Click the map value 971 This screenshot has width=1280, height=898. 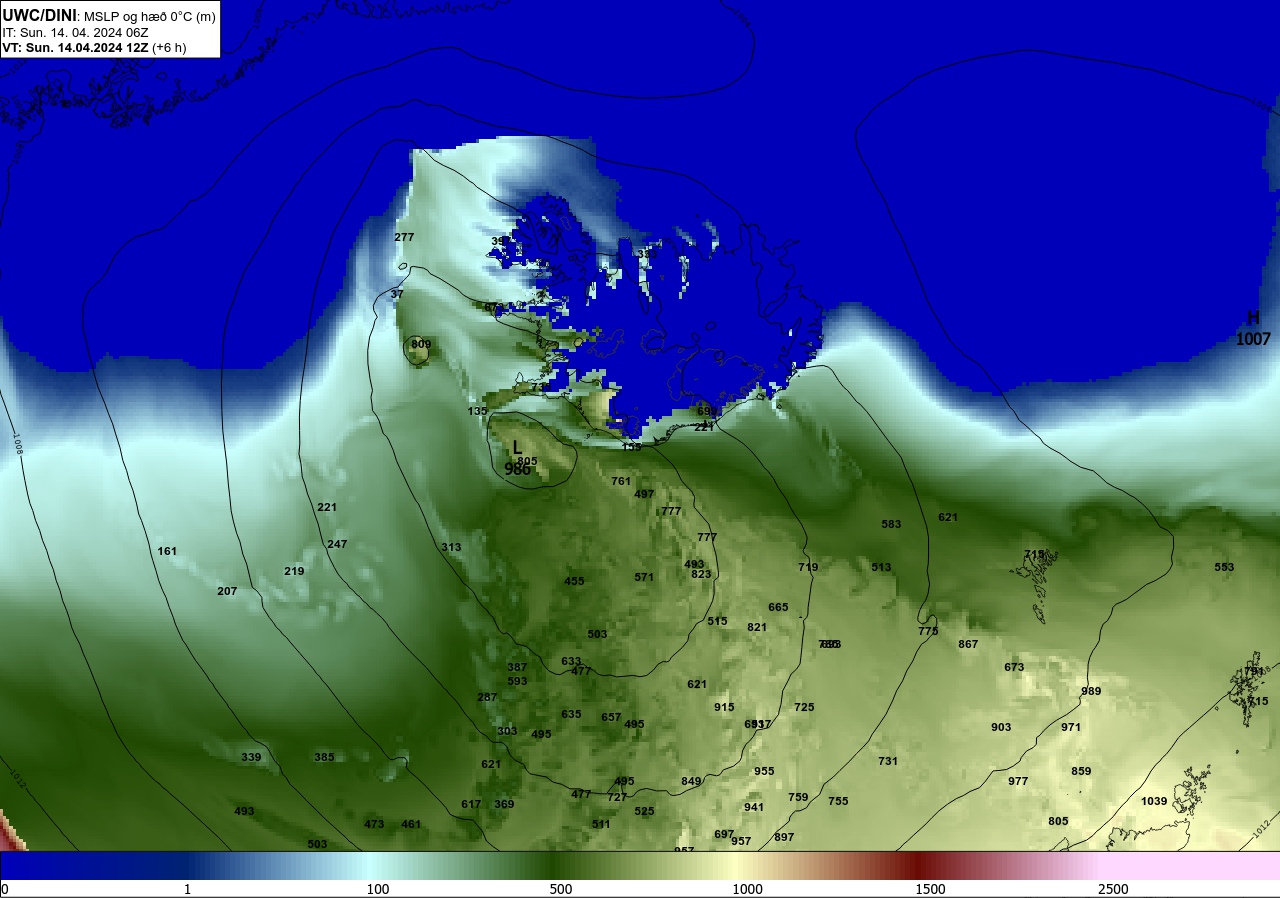tap(1071, 727)
